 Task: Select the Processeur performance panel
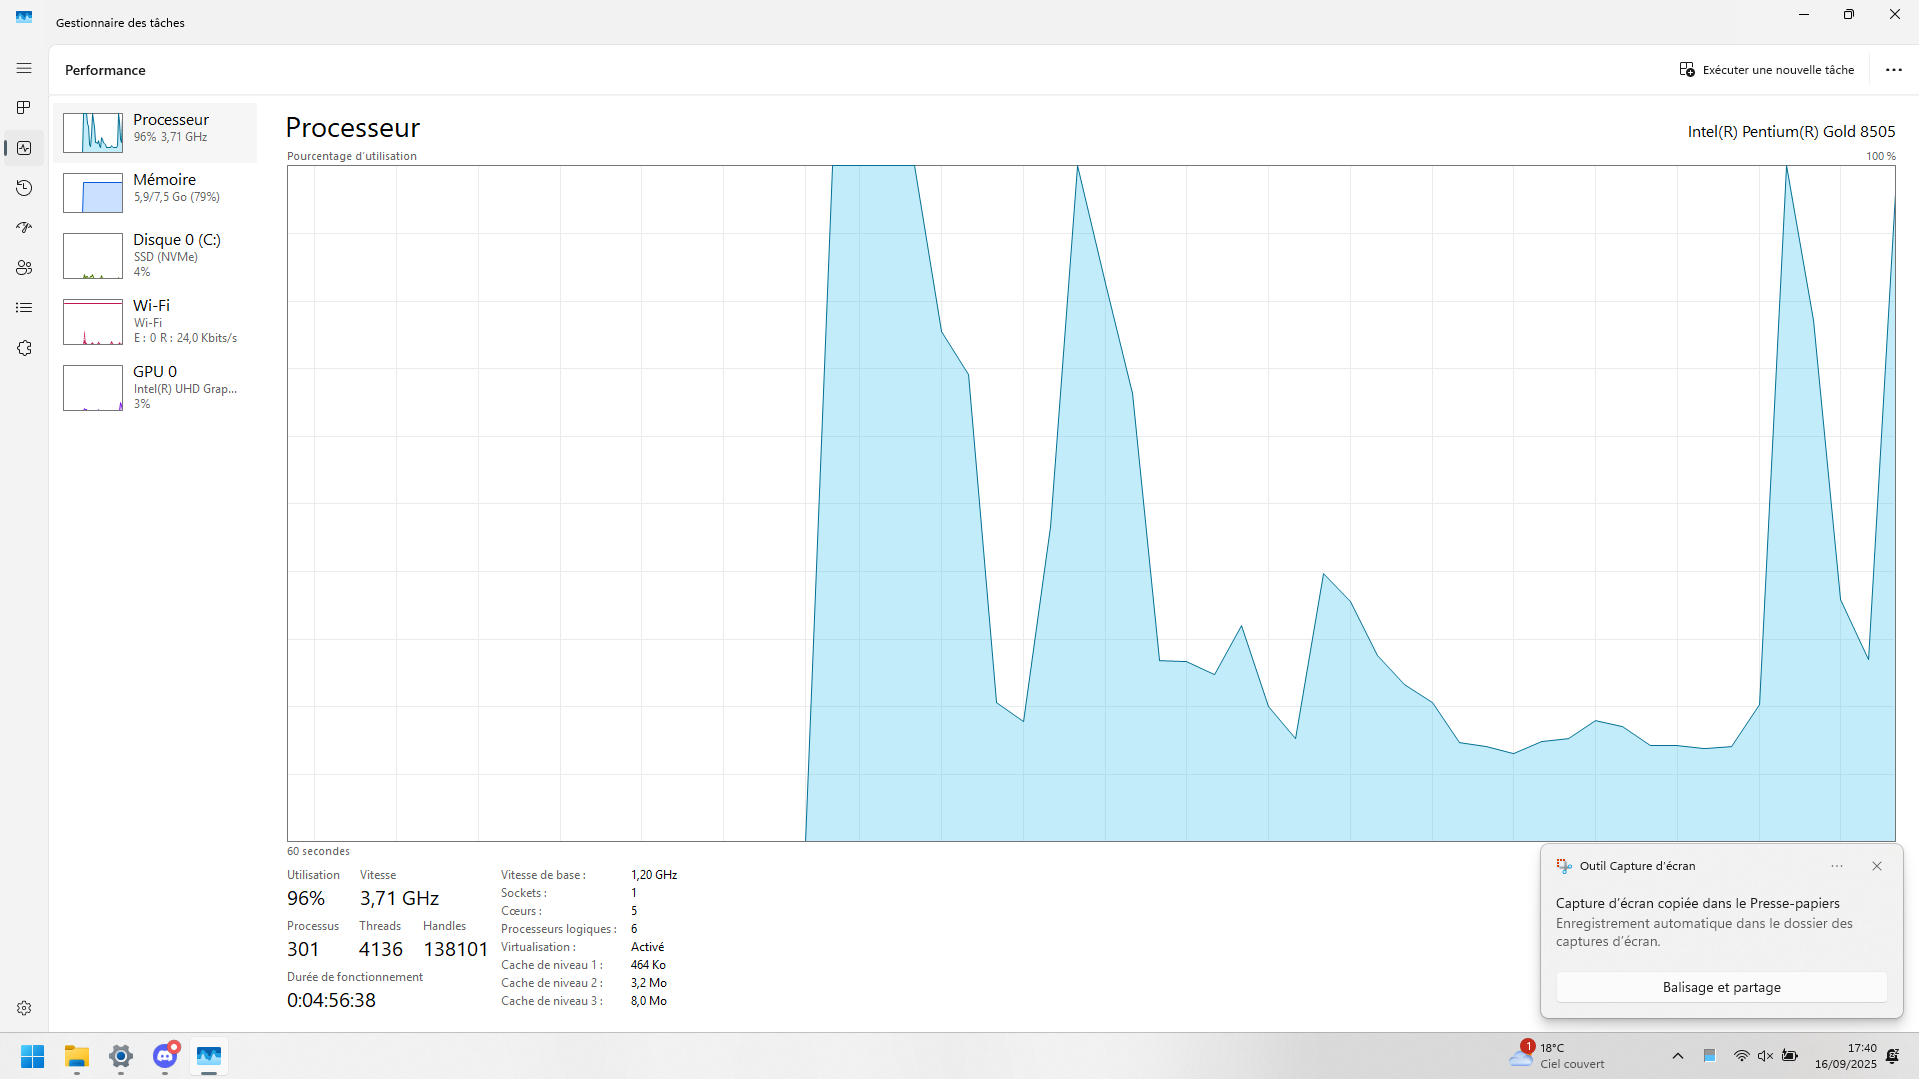[155, 132]
